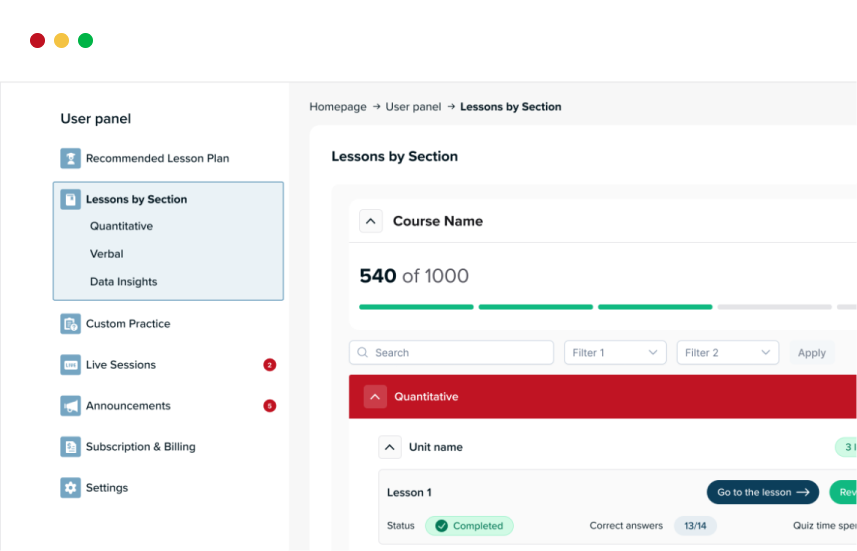
Task: Follow the Homepage breadcrumb link
Action: (x=338, y=107)
